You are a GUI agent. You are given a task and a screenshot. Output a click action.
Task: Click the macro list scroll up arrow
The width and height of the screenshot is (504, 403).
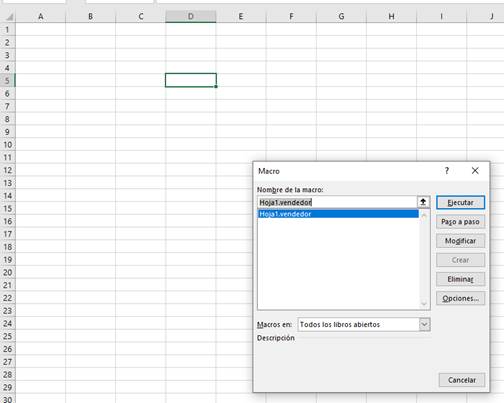(x=424, y=216)
